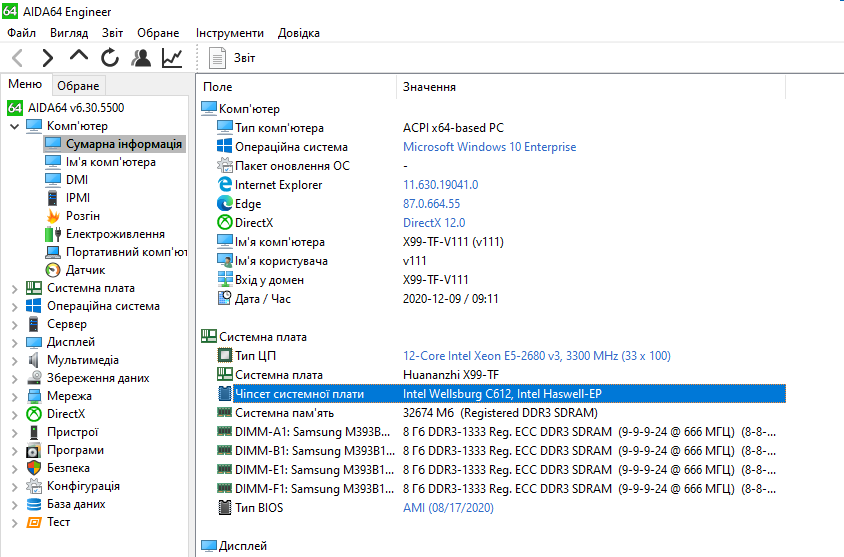Open the Портативний комп'ютер laptop icon item
The image size is (844, 557).
(53, 252)
